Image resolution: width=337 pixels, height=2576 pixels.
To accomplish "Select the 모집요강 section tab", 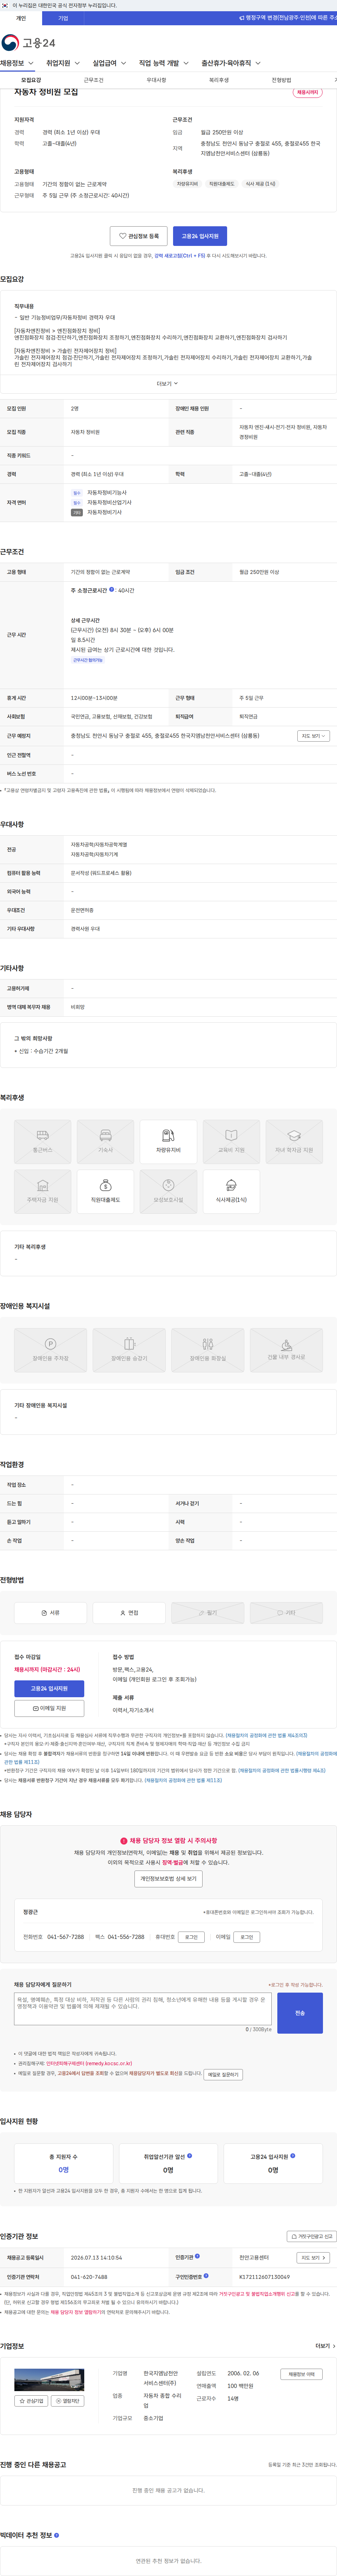I will (31, 80).
